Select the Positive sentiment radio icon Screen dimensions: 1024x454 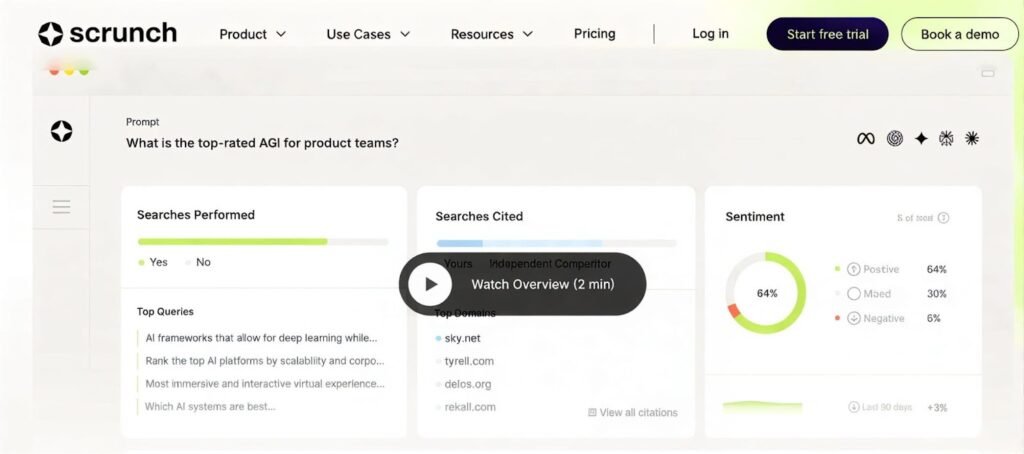[853, 269]
